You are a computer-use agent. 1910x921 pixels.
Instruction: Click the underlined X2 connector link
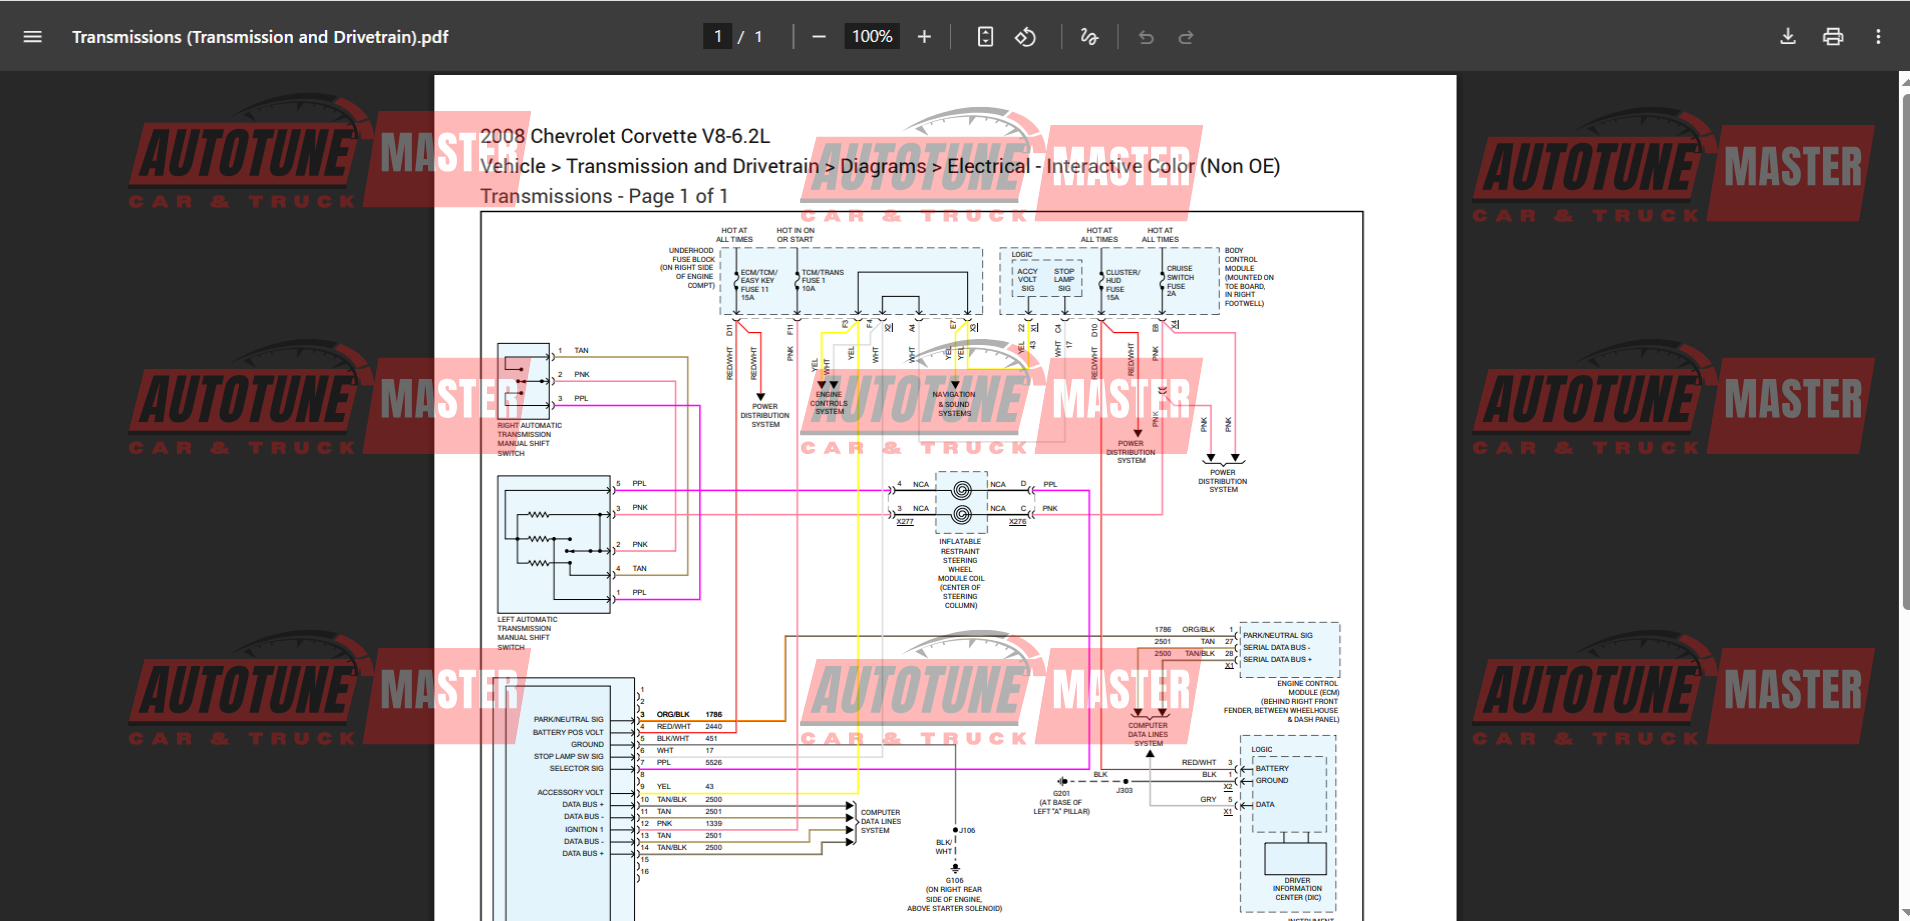pyautogui.click(x=1226, y=787)
